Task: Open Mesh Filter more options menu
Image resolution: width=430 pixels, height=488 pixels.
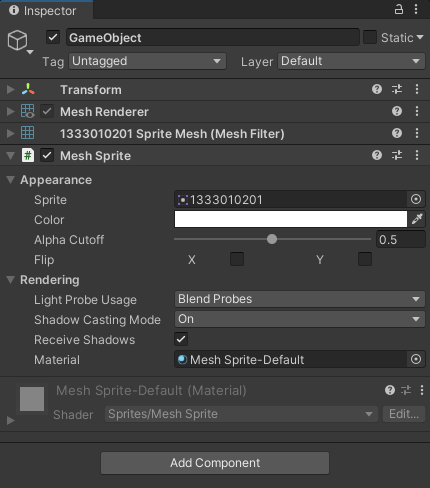Action: point(417,133)
